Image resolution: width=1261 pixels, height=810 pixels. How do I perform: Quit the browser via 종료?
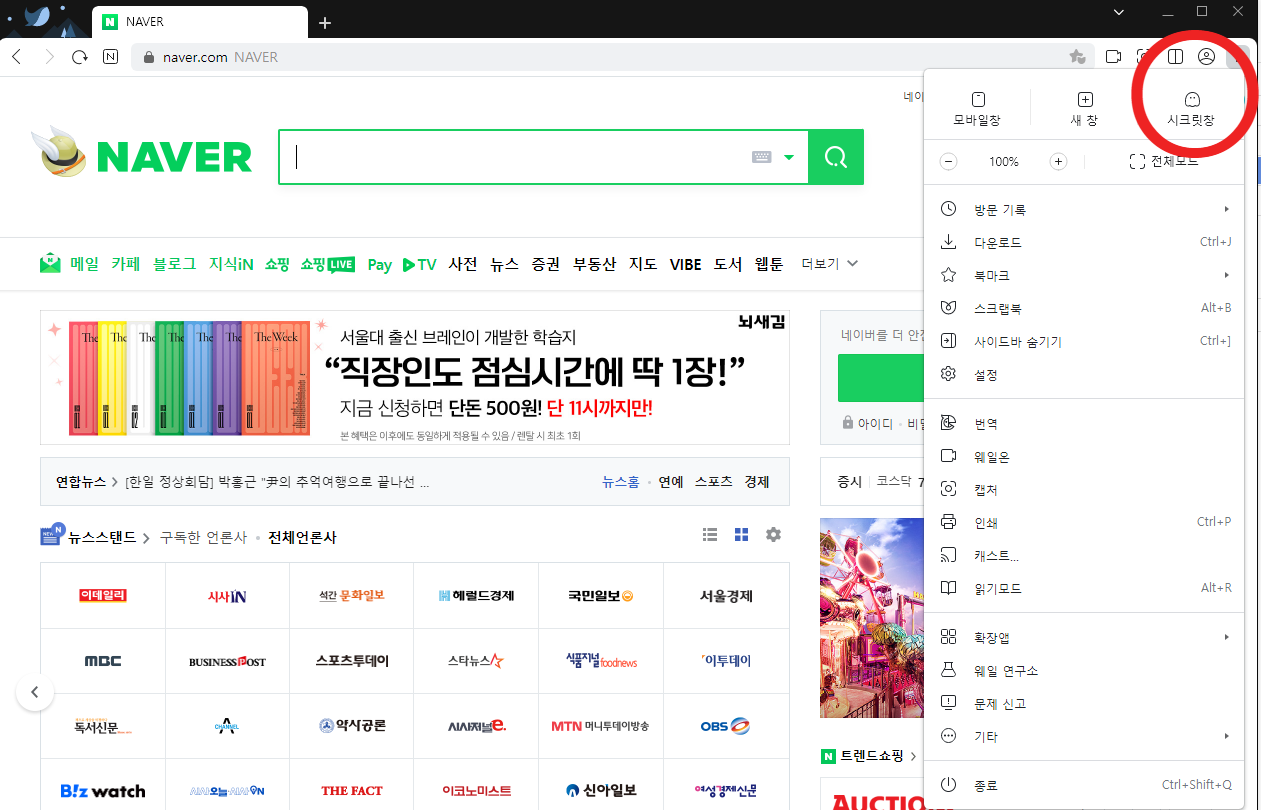(1085, 786)
